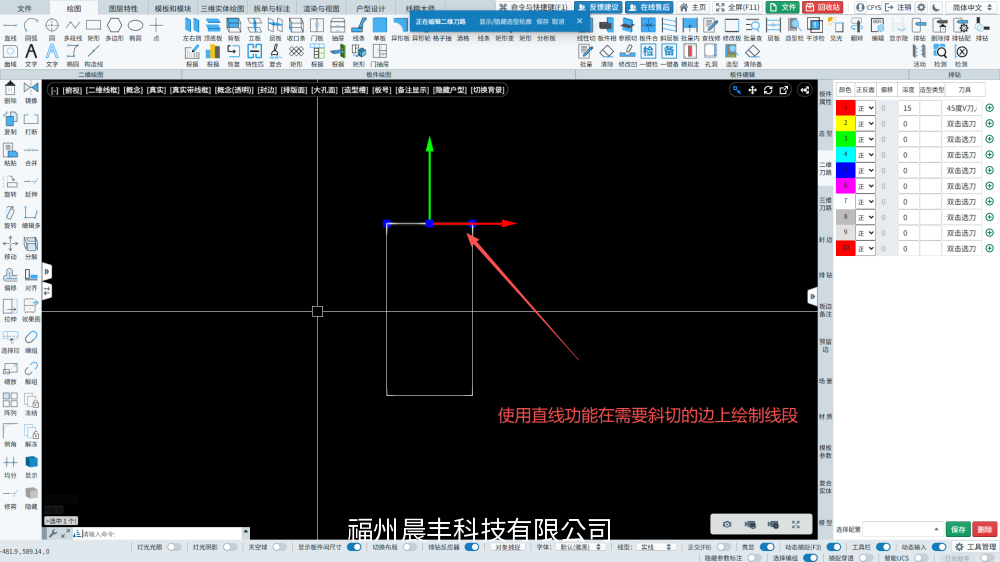This screenshot has width=1000, height=562.
Task: Select the 圆 circle tool
Action: click(x=52, y=29)
